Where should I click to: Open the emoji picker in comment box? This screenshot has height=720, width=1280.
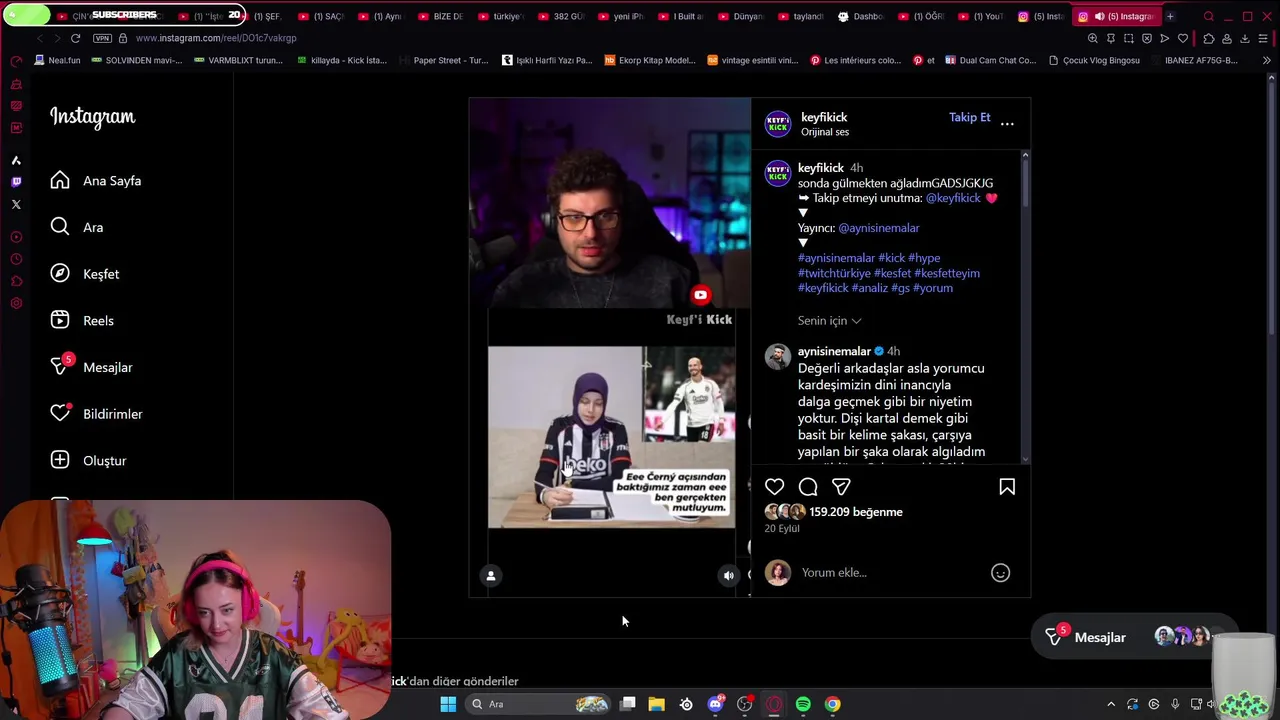click(x=1000, y=573)
